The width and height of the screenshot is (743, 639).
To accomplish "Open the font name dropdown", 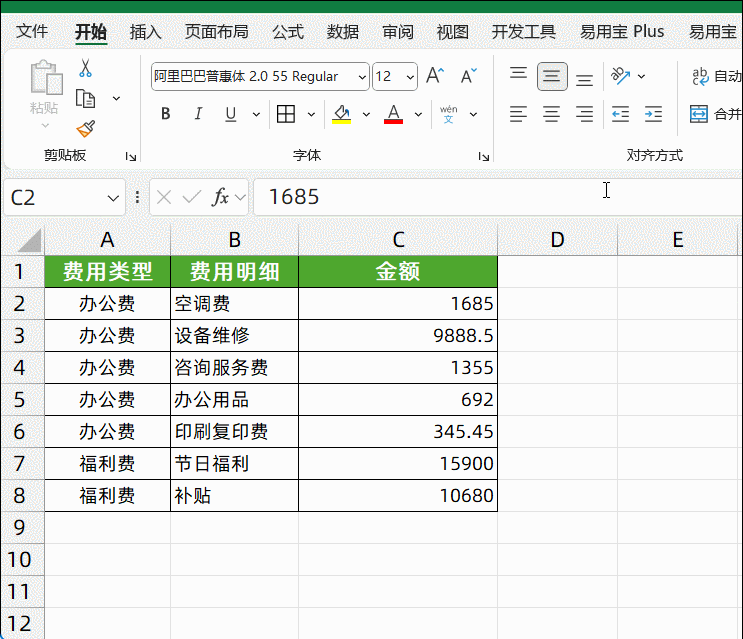I will (x=359, y=77).
